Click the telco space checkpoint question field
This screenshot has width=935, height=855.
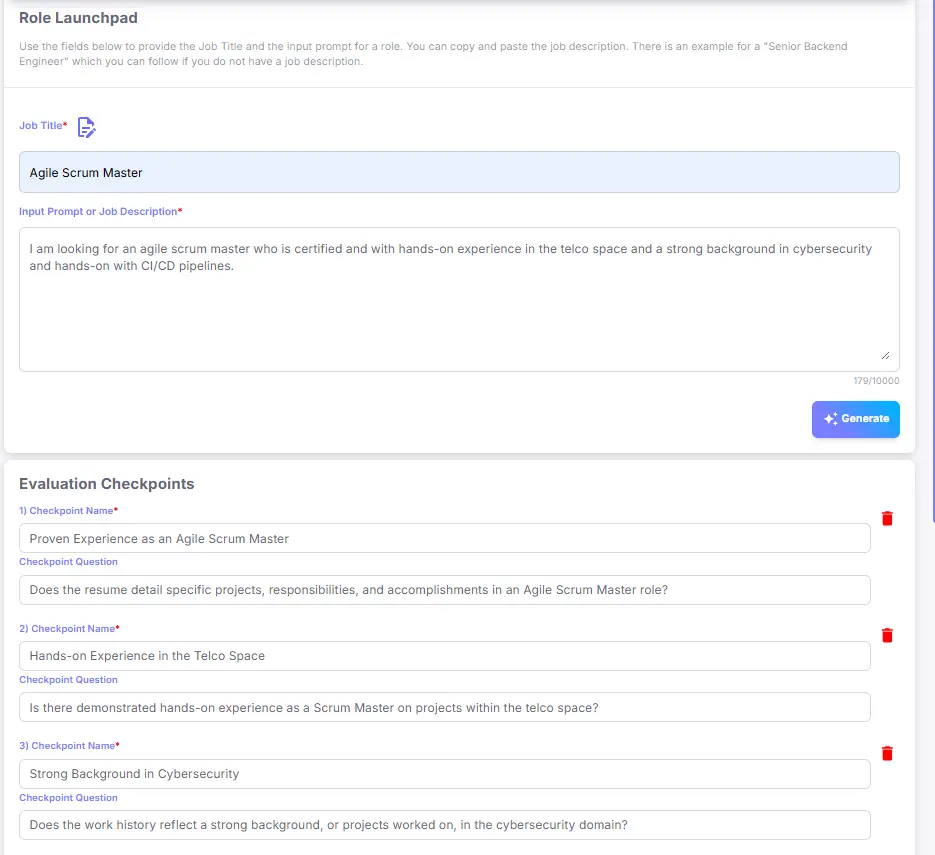tap(444, 707)
